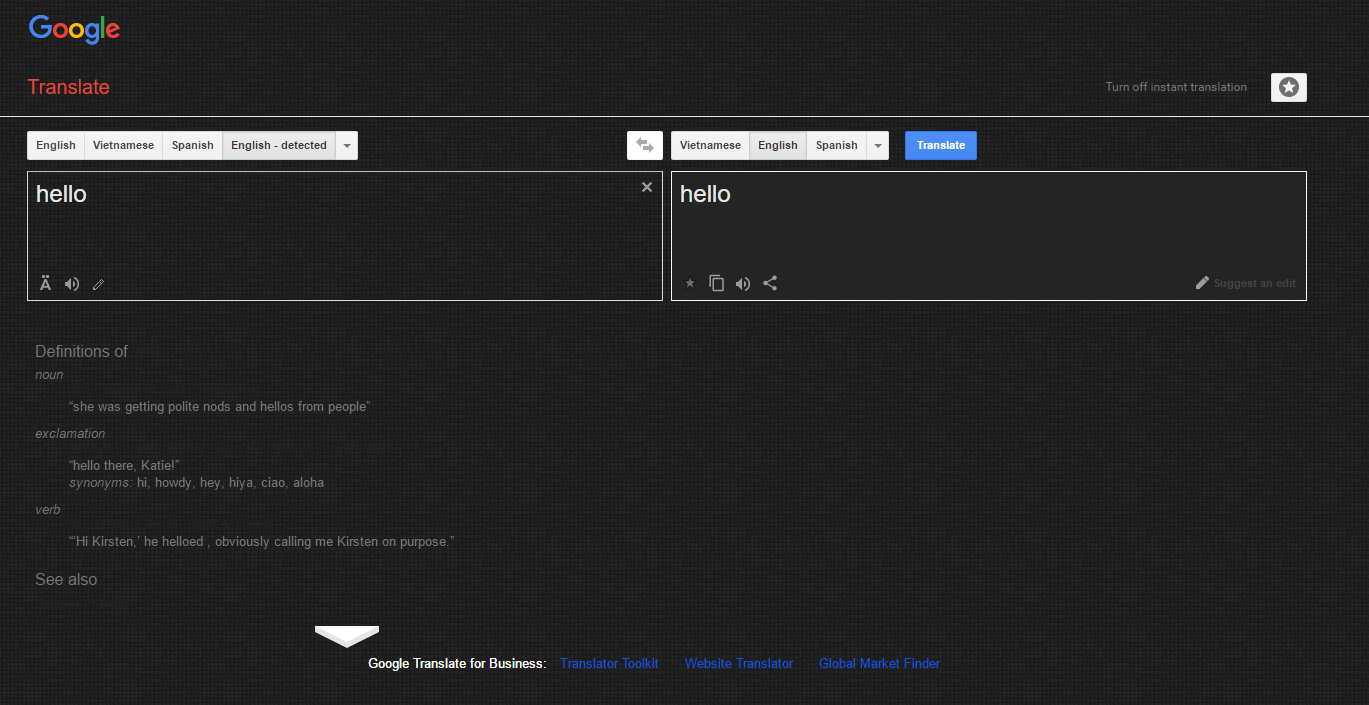The width and height of the screenshot is (1369, 705).
Task: Click the verb label
Action: tap(48, 510)
